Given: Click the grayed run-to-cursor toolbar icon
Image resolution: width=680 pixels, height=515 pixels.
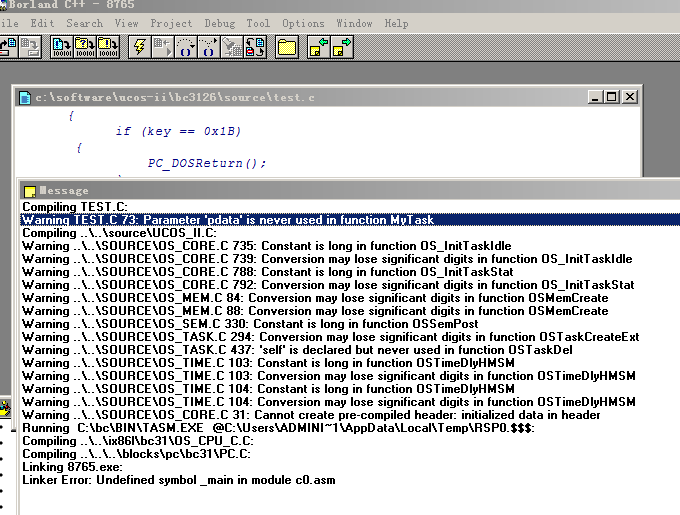Looking at the screenshot, I should coord(163,47).
